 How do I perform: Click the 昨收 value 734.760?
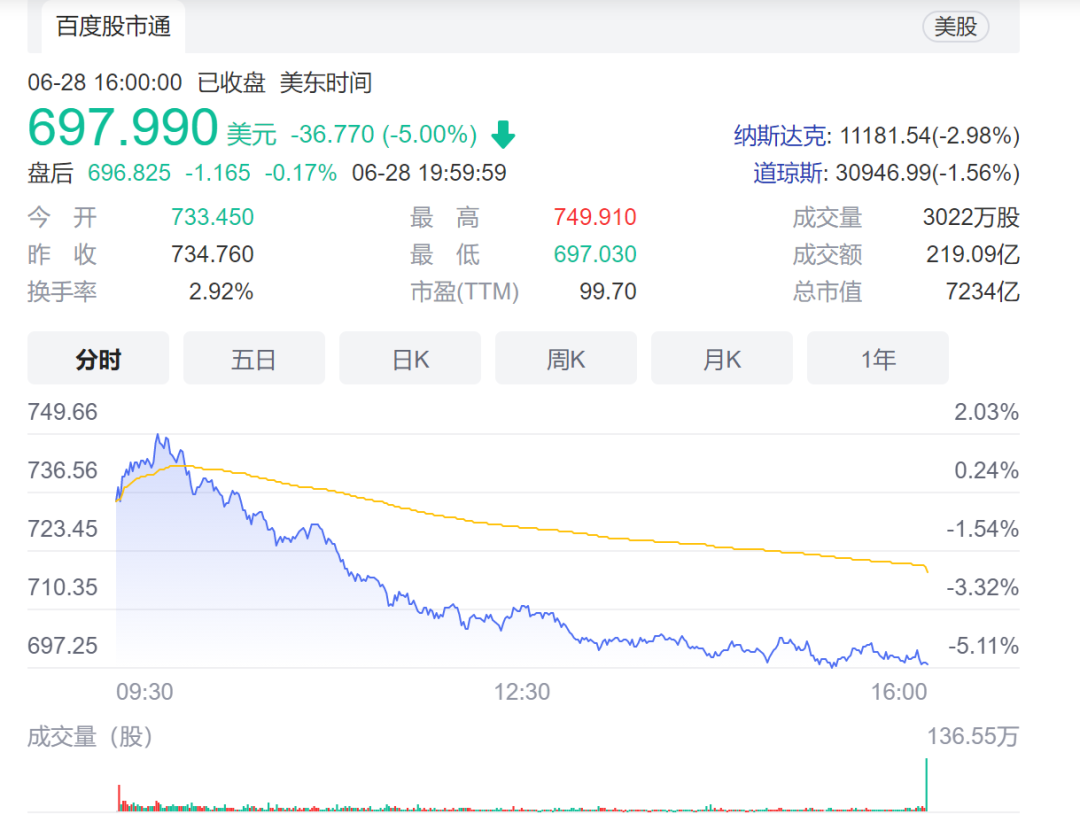(212, 254)
